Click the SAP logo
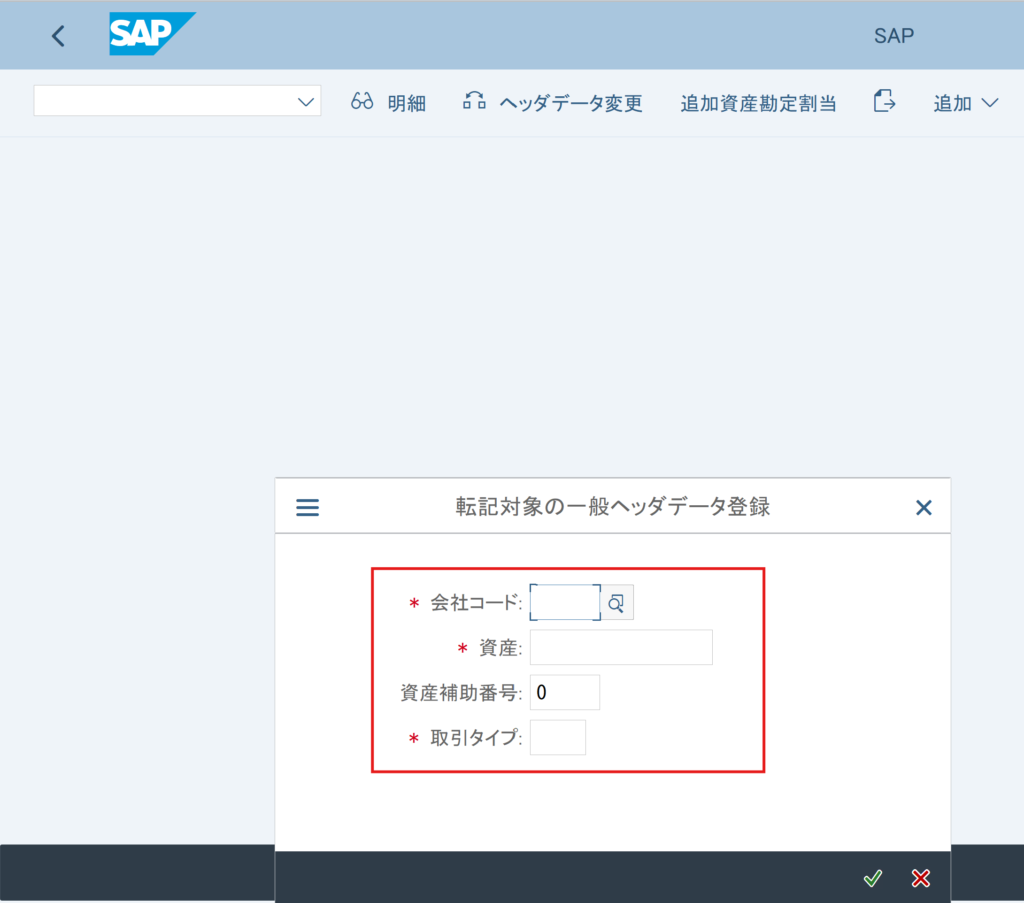This screenshot has width=1024, height=903. pyautogui.click(x=151, y=35)
